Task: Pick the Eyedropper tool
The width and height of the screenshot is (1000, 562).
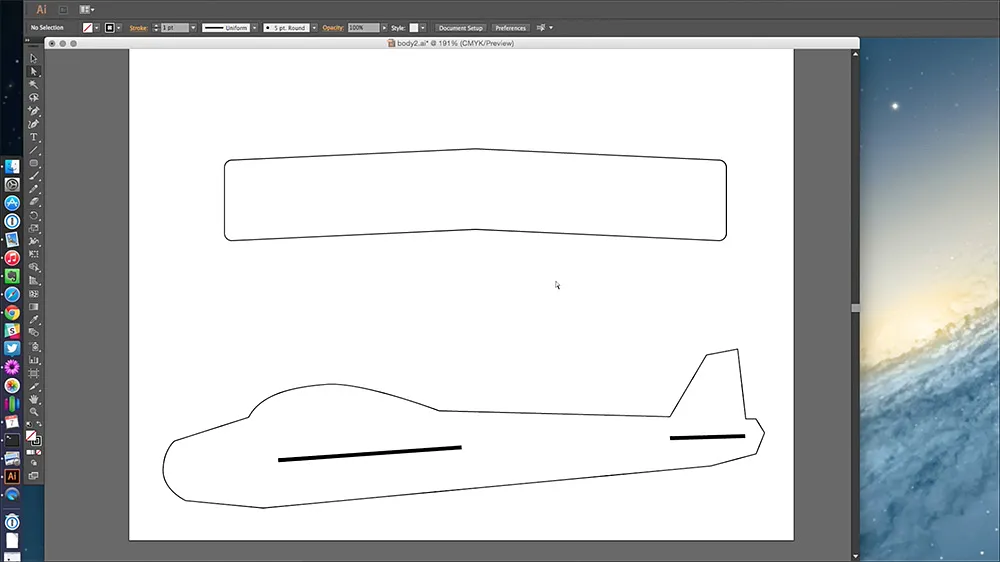Action: point(33,320)
